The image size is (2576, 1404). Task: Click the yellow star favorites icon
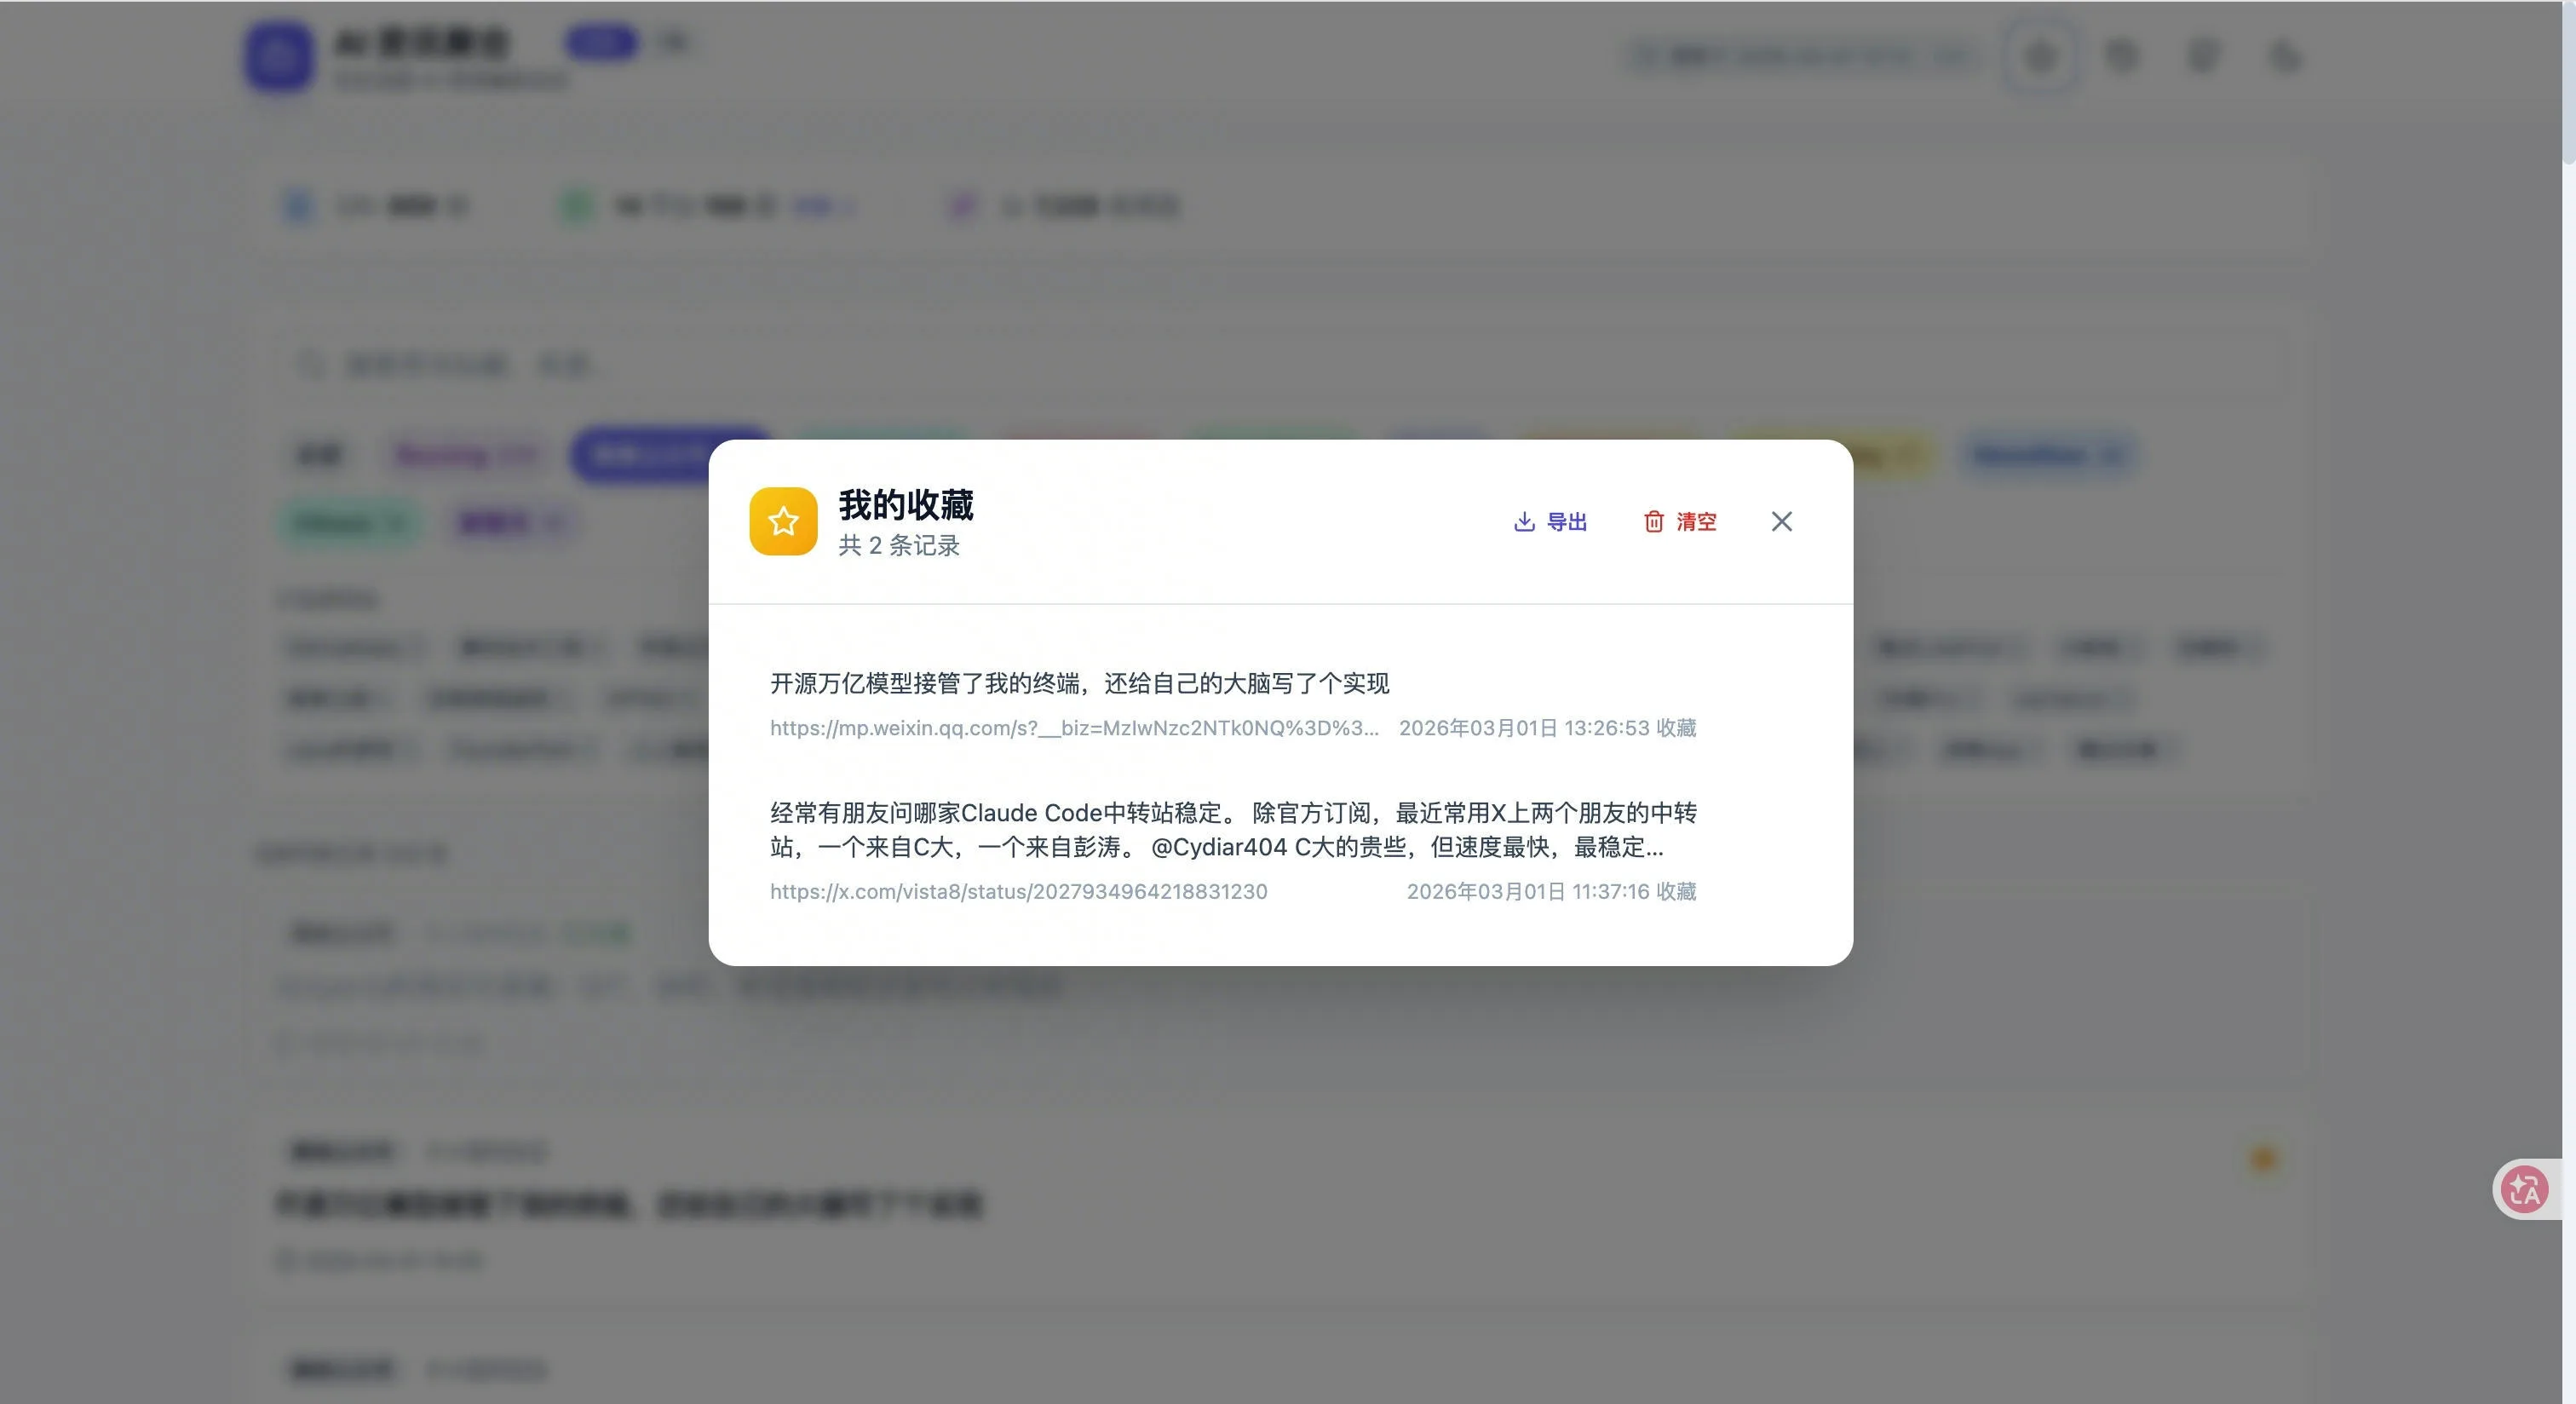coord(783,521)
